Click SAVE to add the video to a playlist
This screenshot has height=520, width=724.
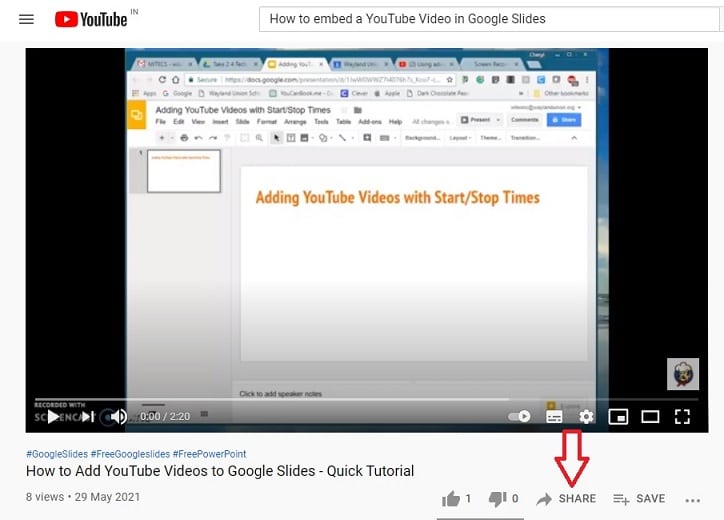pyautogui.click(x=639, y=499)
